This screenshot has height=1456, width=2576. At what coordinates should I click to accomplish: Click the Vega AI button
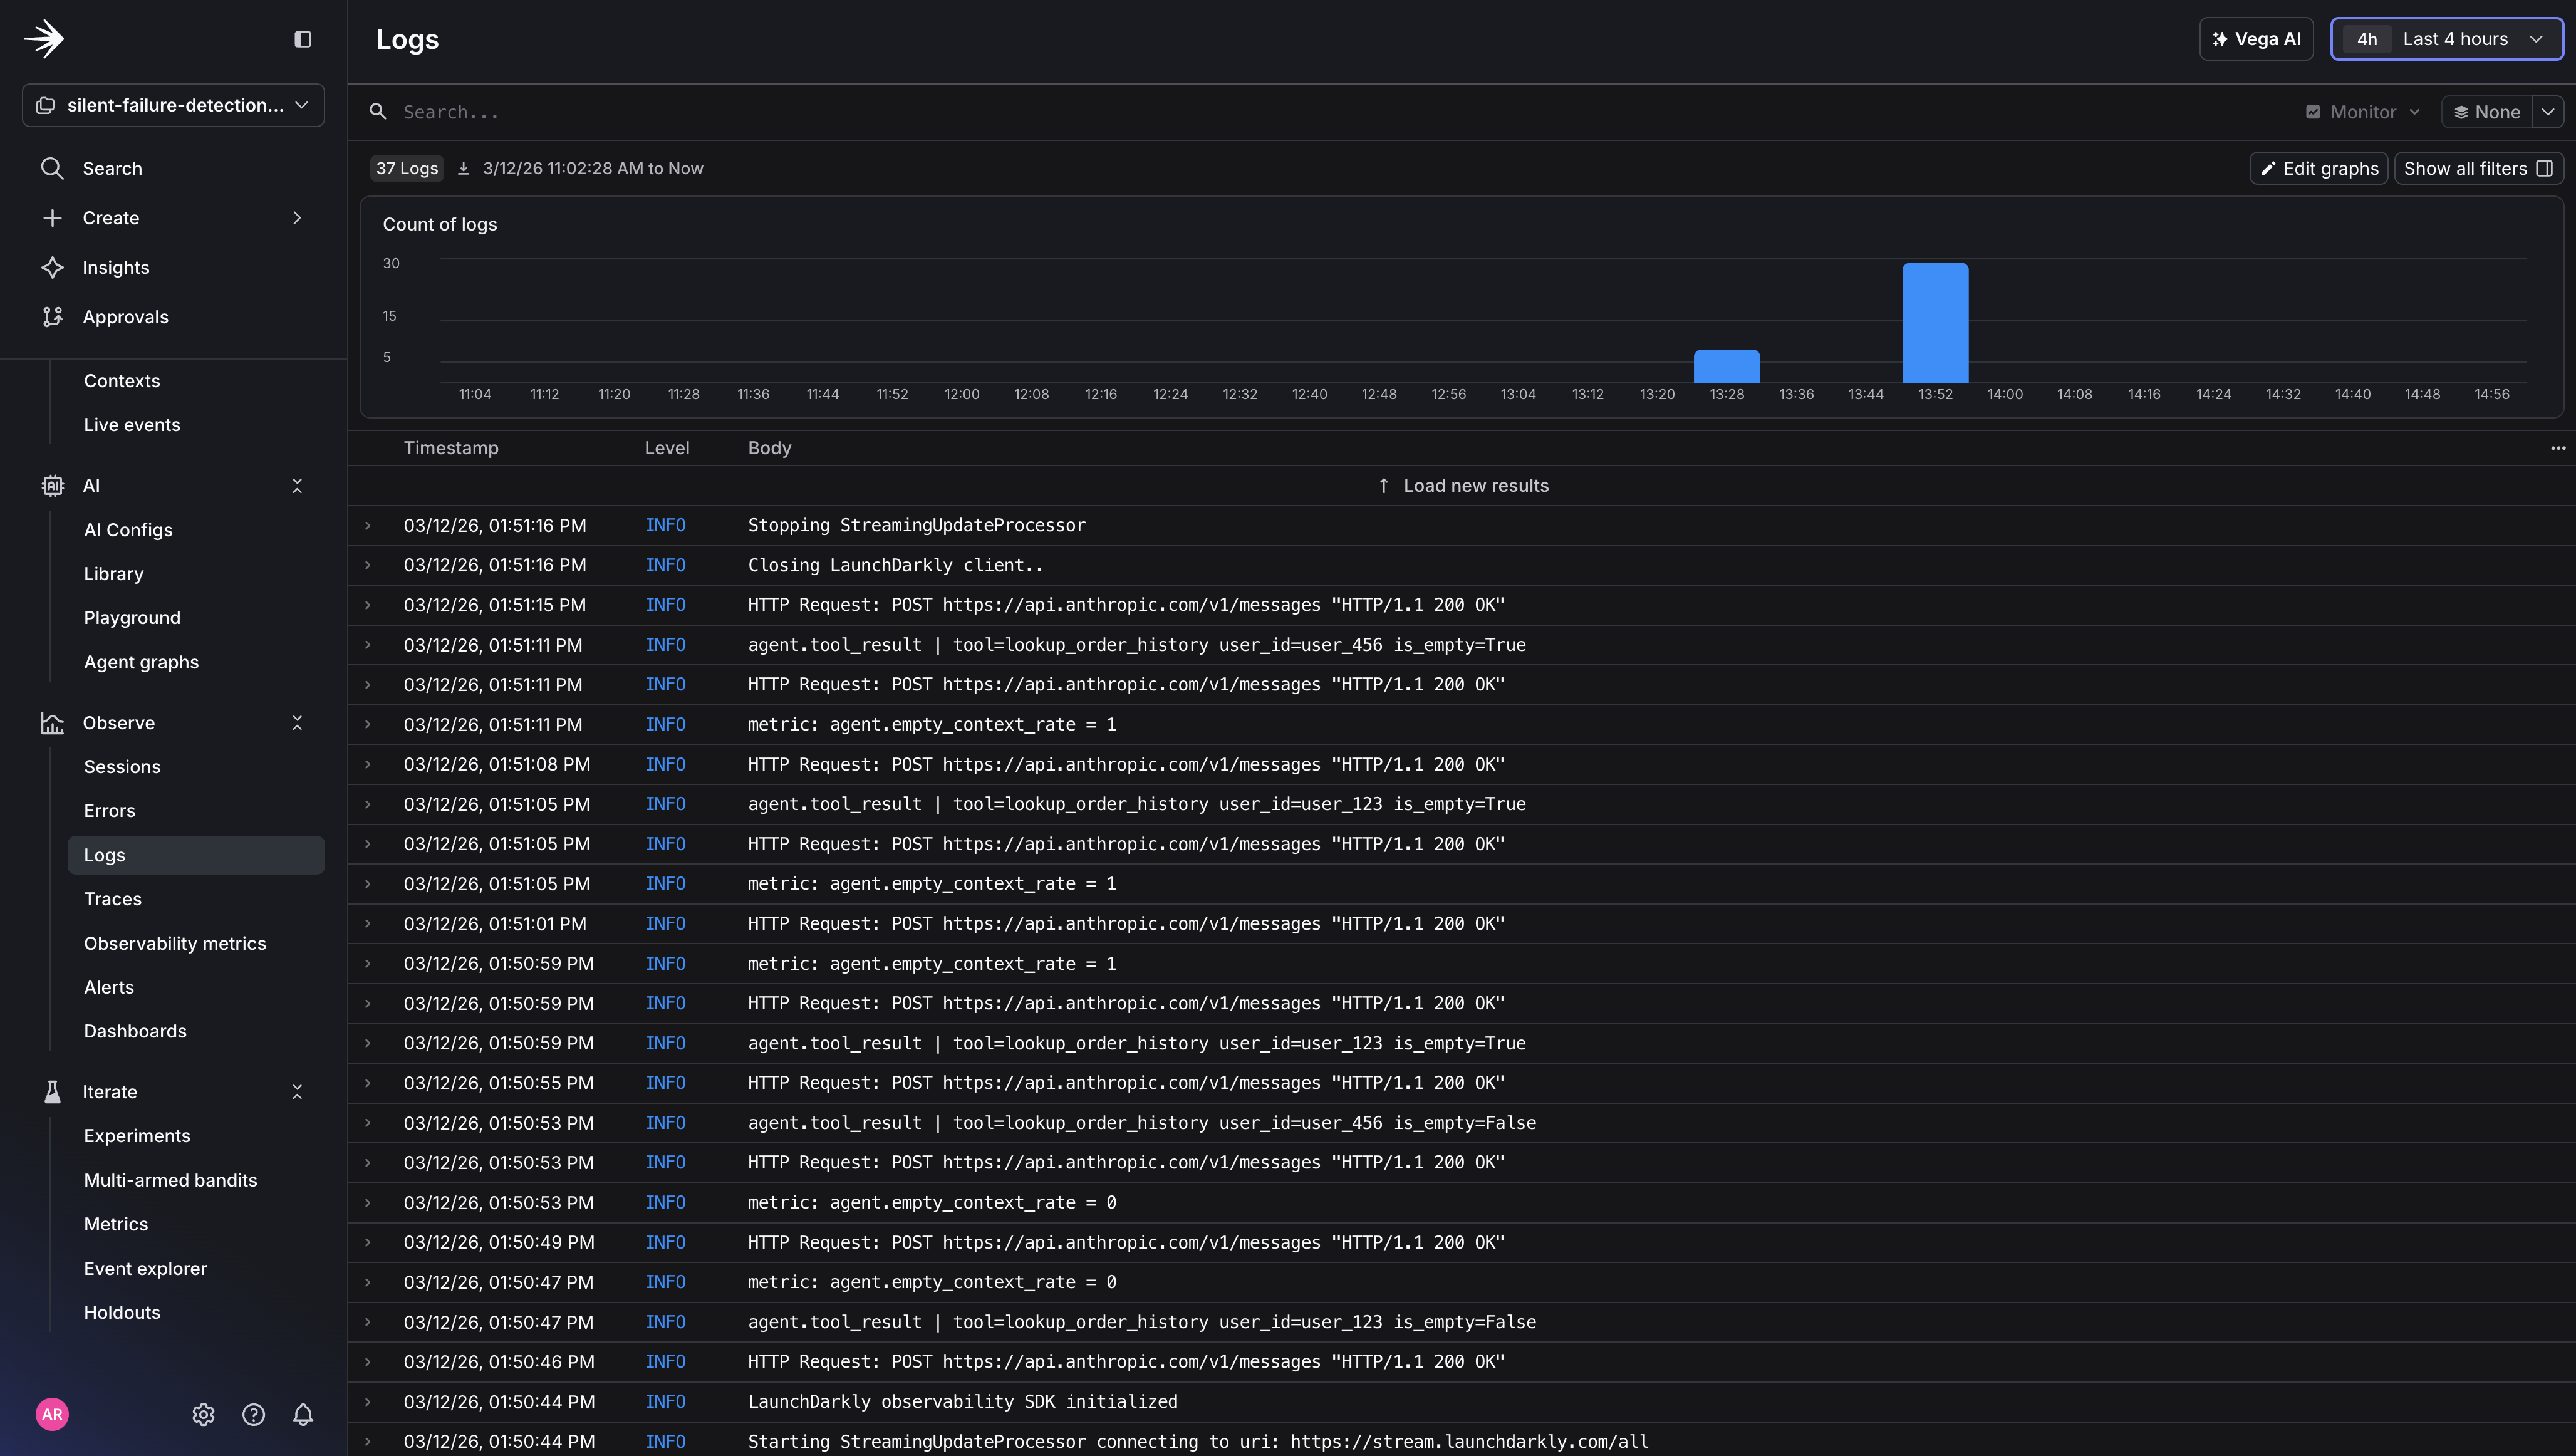tap(2255, 39)
